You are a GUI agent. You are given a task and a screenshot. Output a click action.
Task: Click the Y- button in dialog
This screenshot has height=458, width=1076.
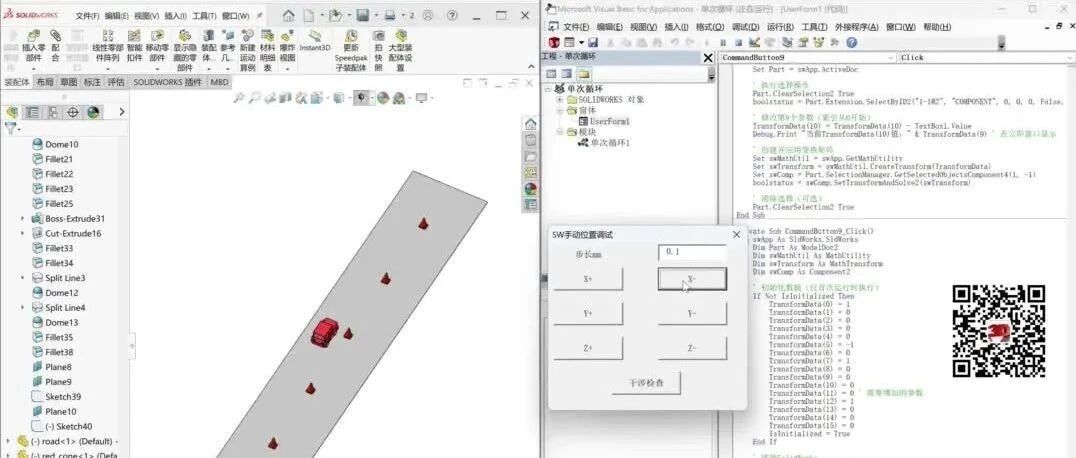(x=692, y=313)
